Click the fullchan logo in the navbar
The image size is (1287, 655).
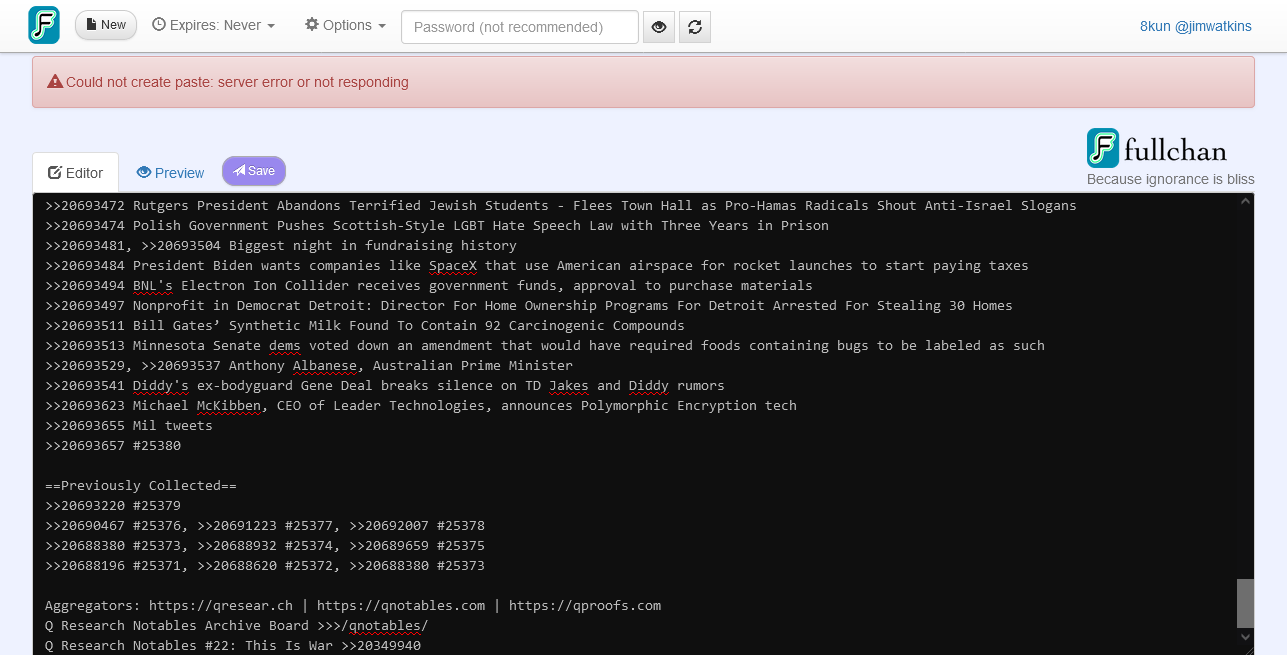[44, 25]
